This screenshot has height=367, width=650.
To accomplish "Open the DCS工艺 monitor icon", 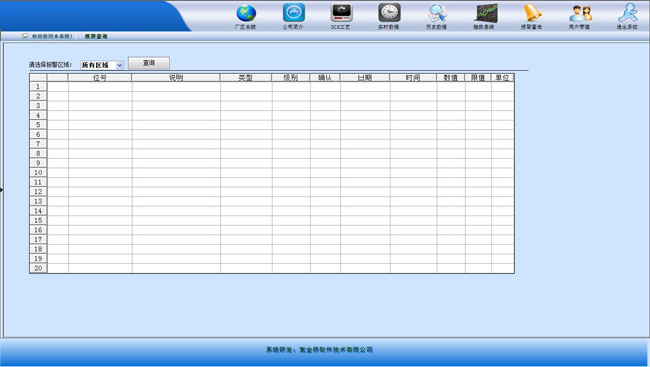I will (341, 12).
